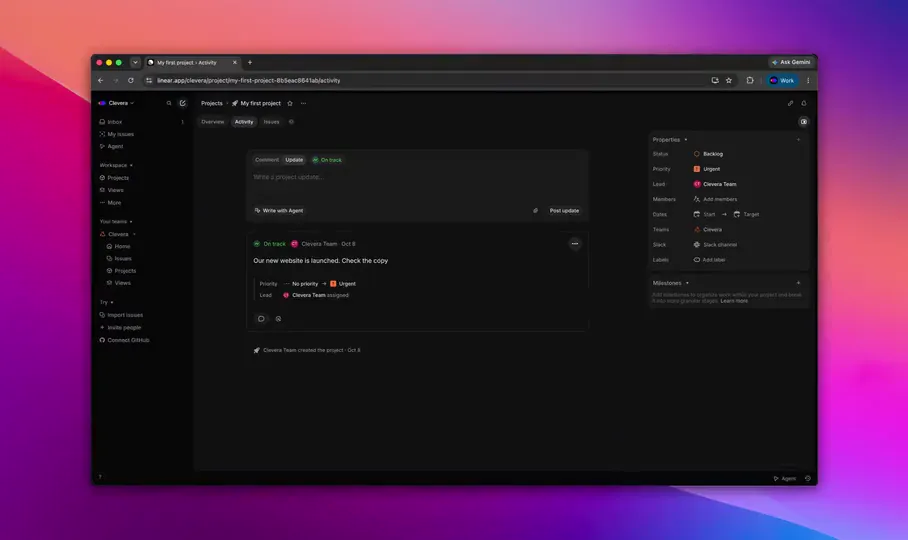Select the Comment mode toggle

267,160
